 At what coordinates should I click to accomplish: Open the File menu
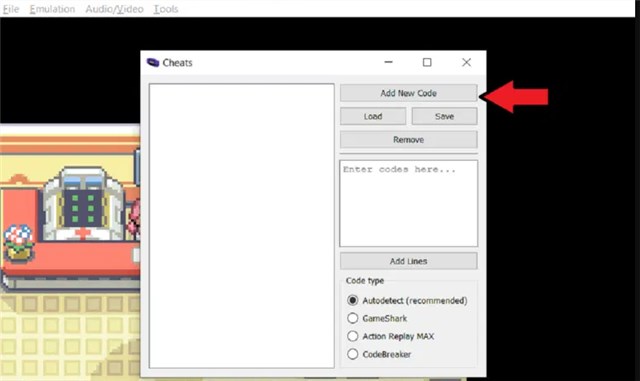click(11, 9)
